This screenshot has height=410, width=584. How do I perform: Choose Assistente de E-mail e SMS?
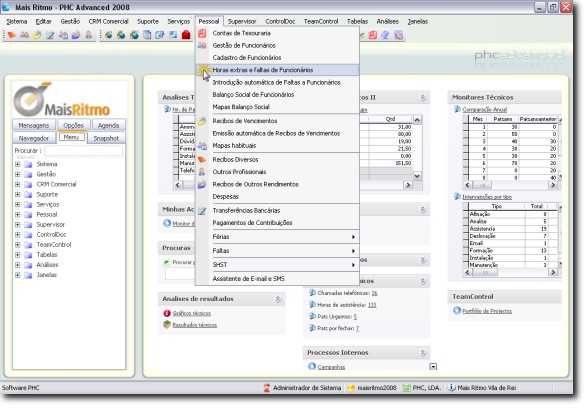point(277,279)
